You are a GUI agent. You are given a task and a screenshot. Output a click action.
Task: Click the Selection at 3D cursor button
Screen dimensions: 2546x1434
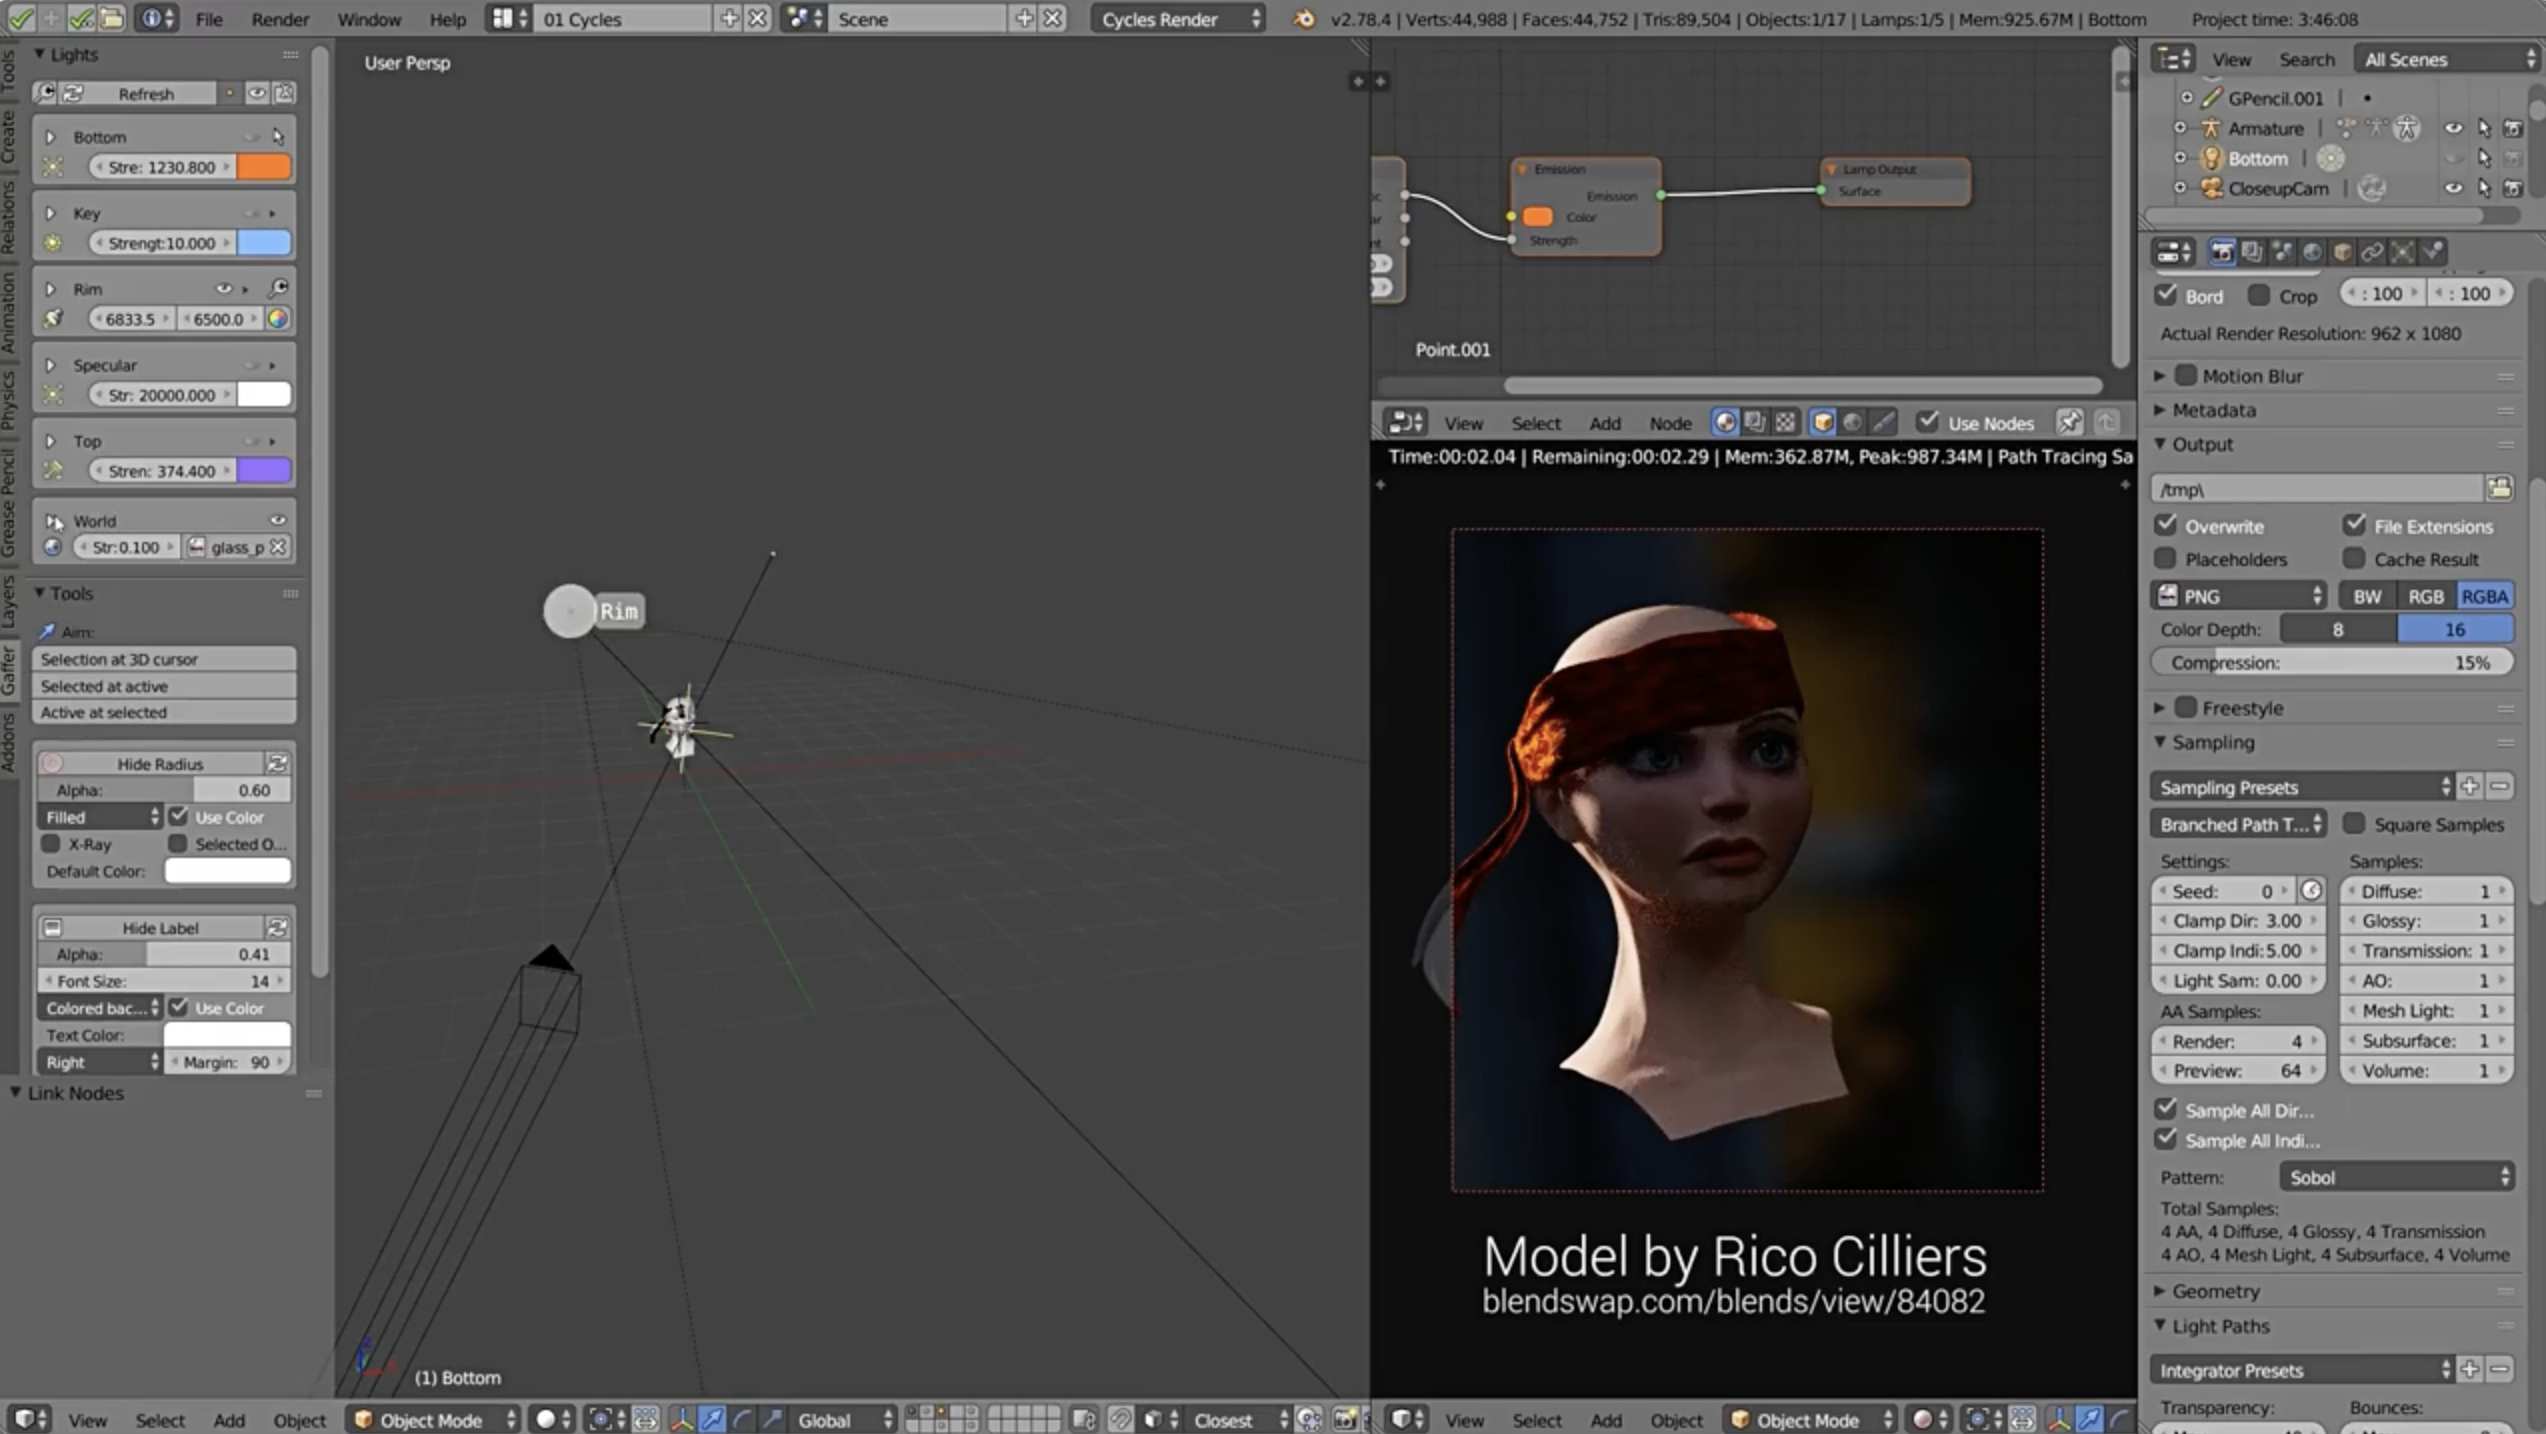pyautogui.click(x=164, y=659)
